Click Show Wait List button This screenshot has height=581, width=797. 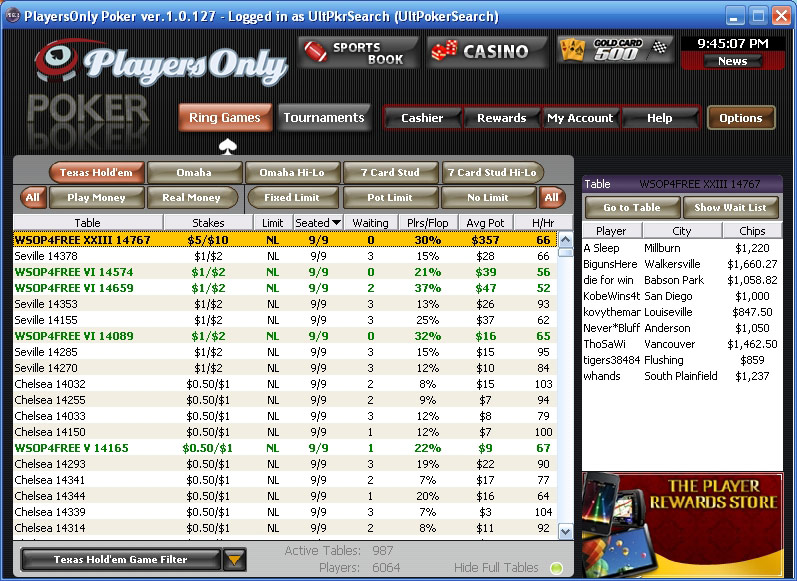point(730,207)
